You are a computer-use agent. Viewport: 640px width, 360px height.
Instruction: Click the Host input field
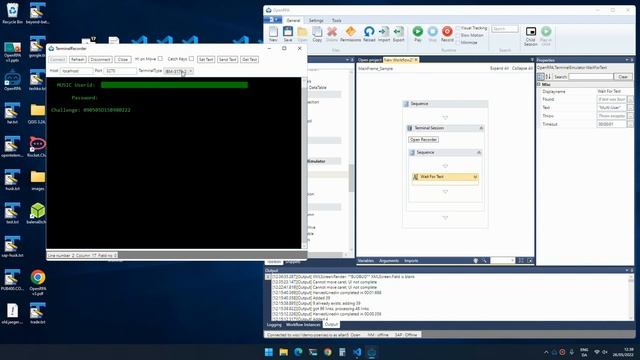click(76, 71)
